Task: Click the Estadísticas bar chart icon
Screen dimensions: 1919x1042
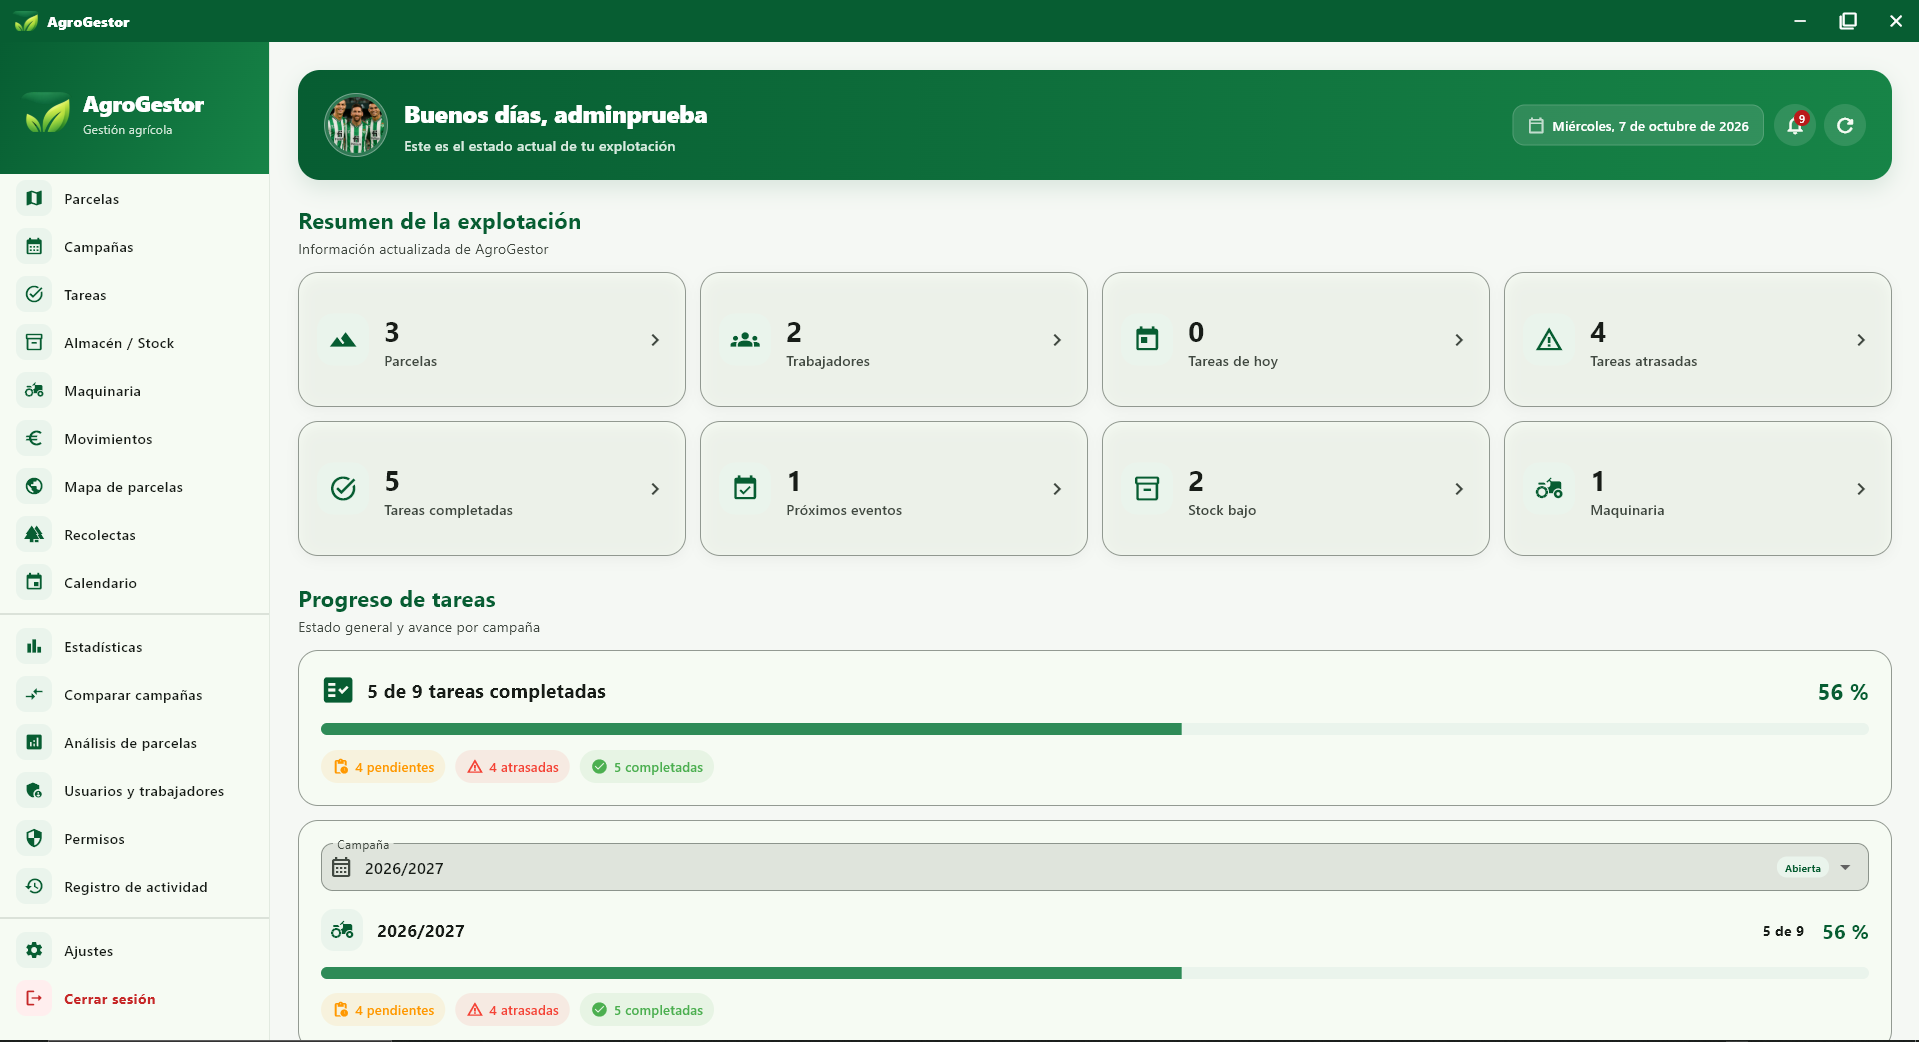Action: coord(34,646)
